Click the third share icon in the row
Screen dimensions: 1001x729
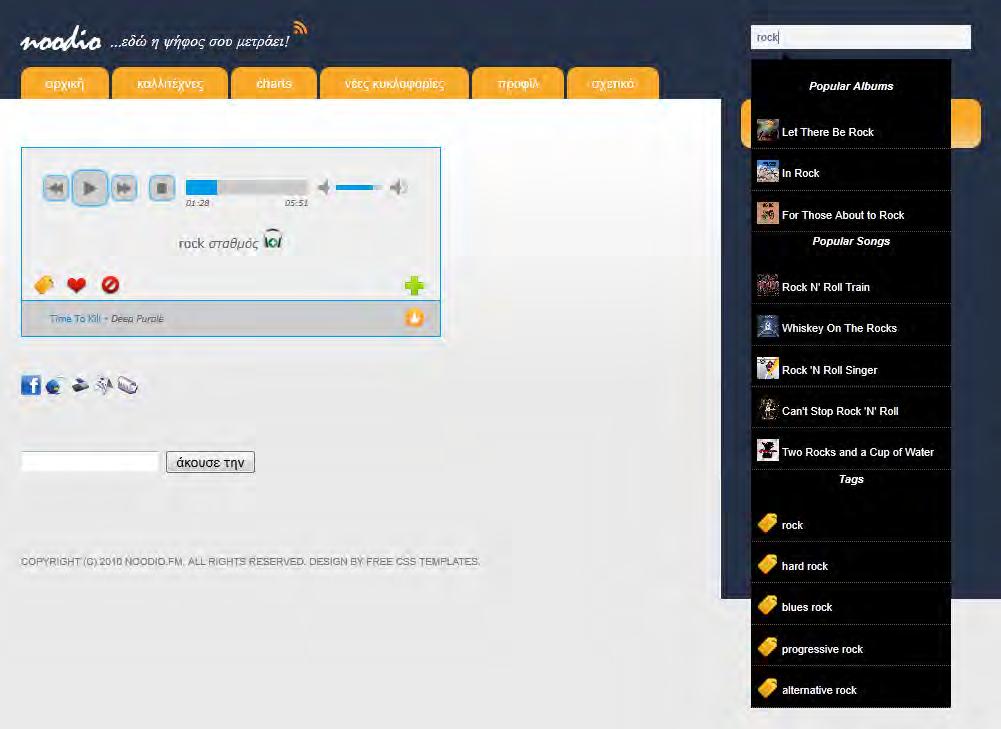point(80,385)
